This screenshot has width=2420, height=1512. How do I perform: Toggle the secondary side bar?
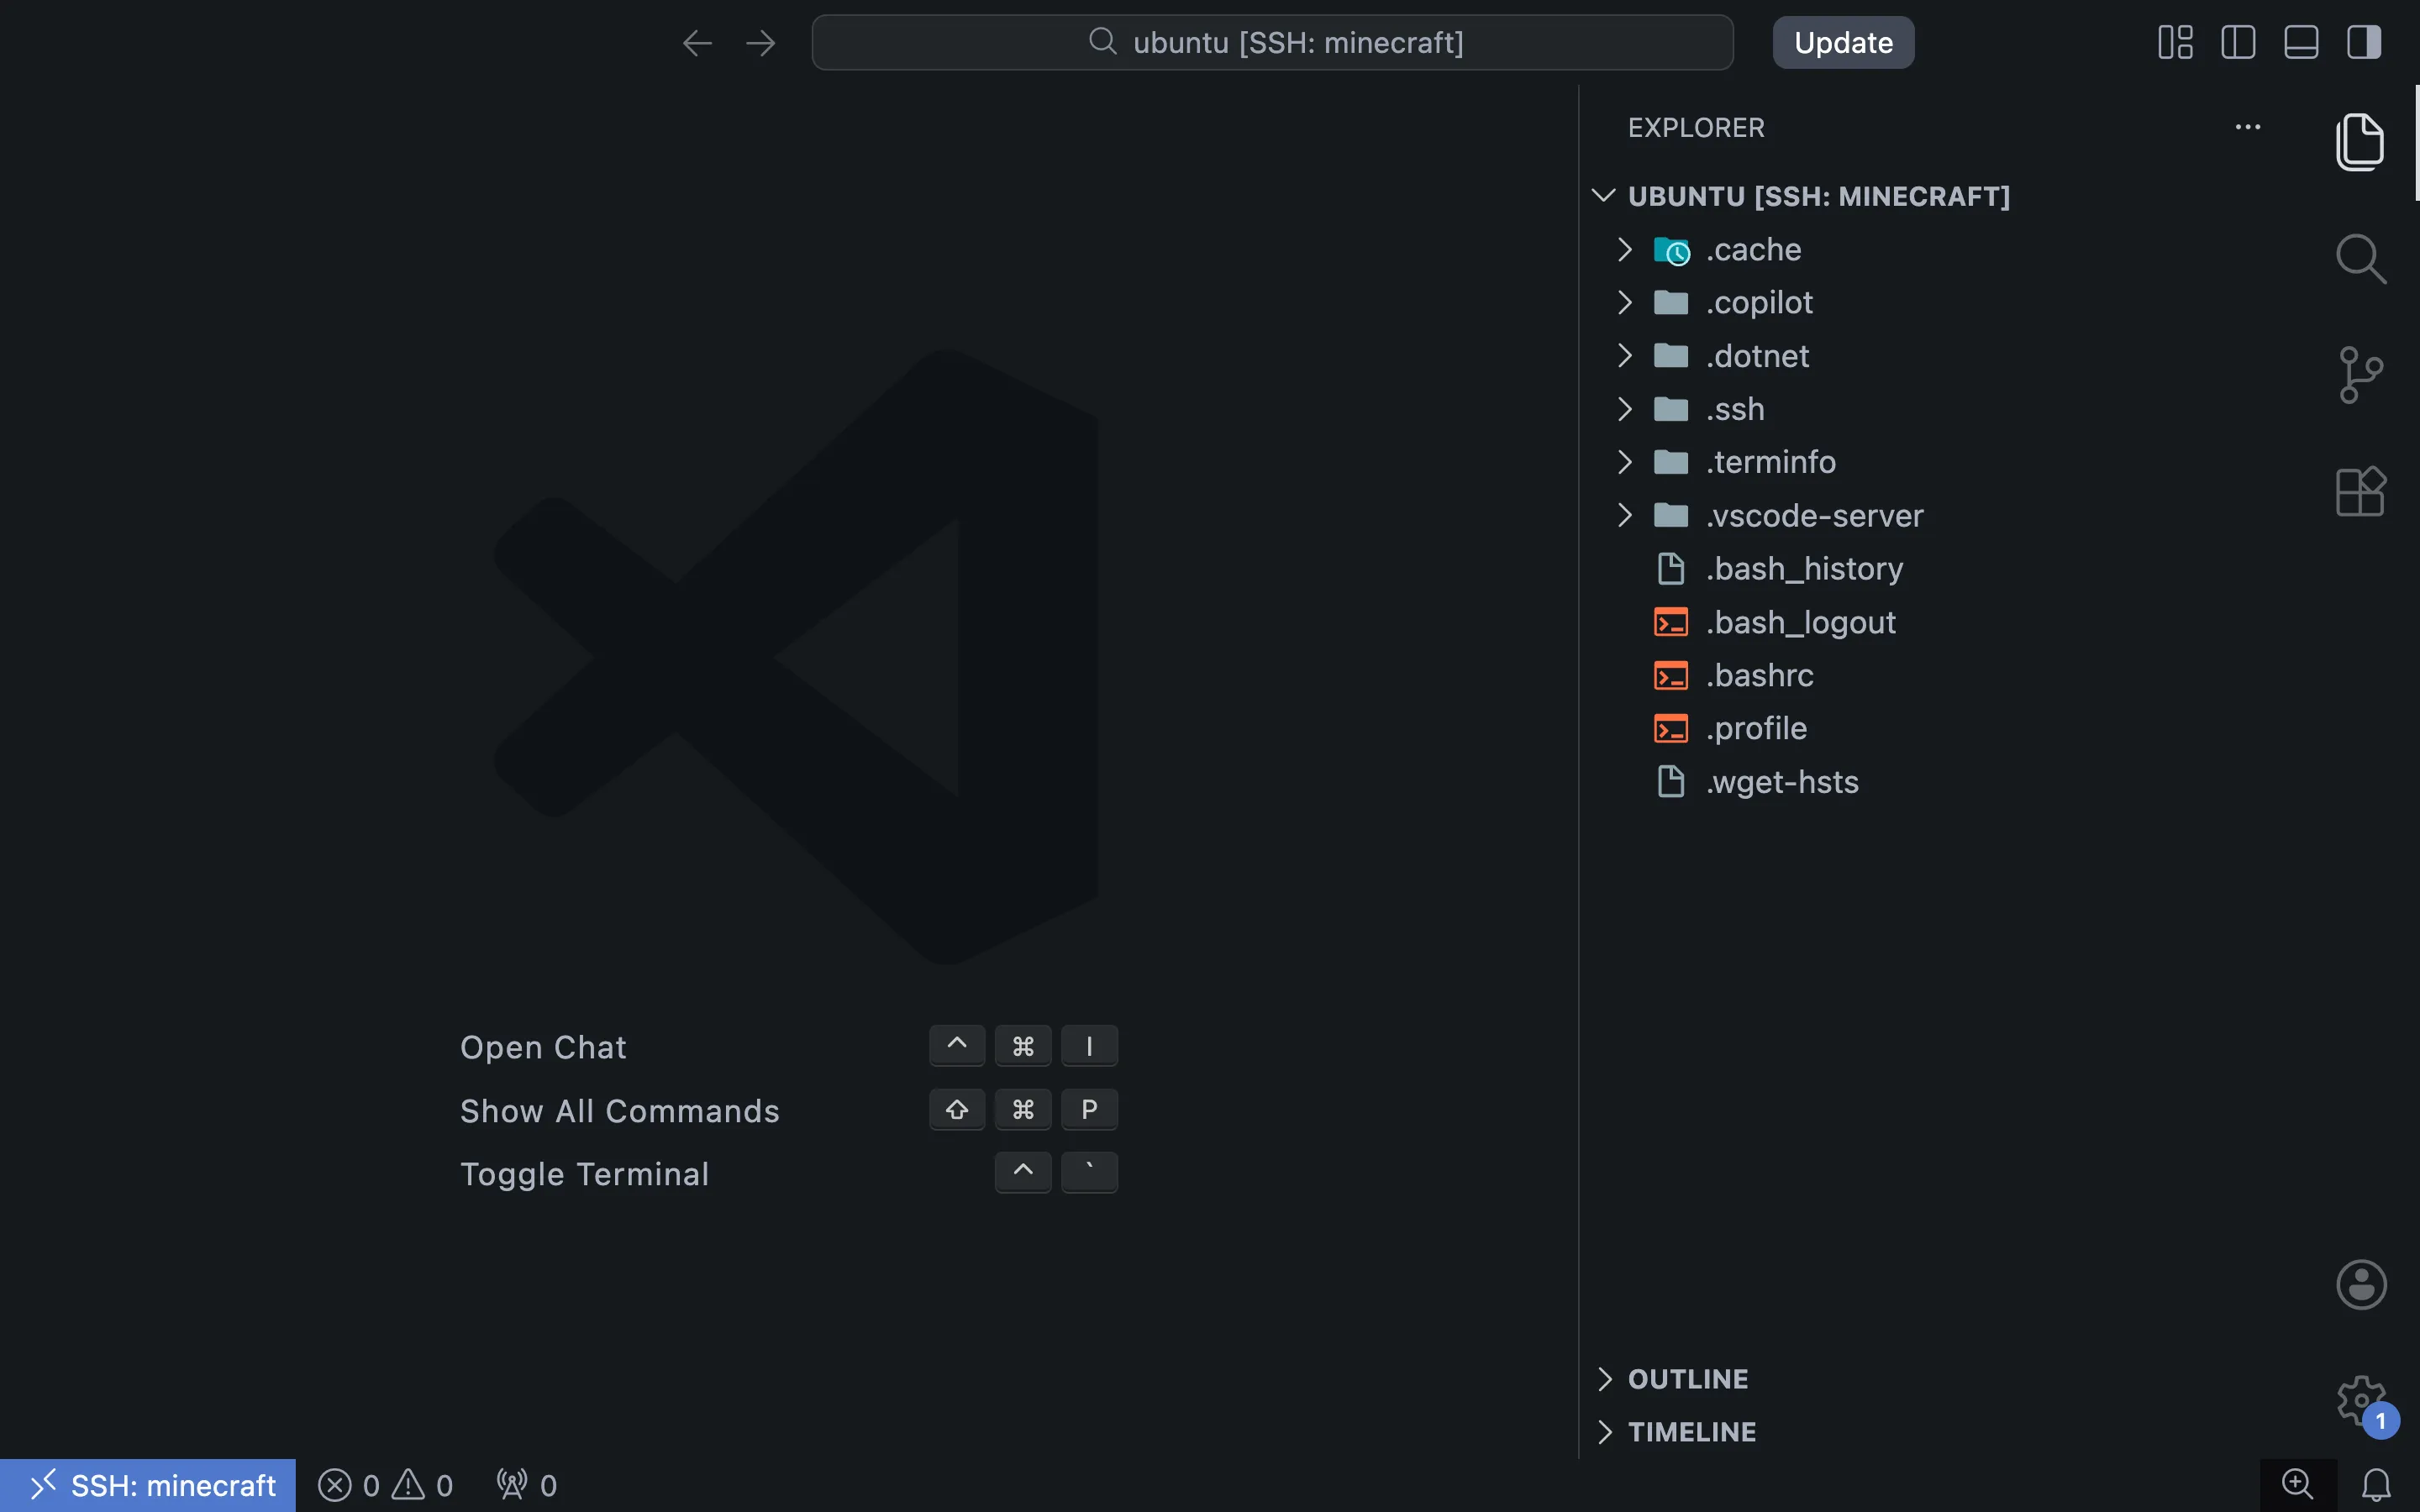pos(2364,42)
